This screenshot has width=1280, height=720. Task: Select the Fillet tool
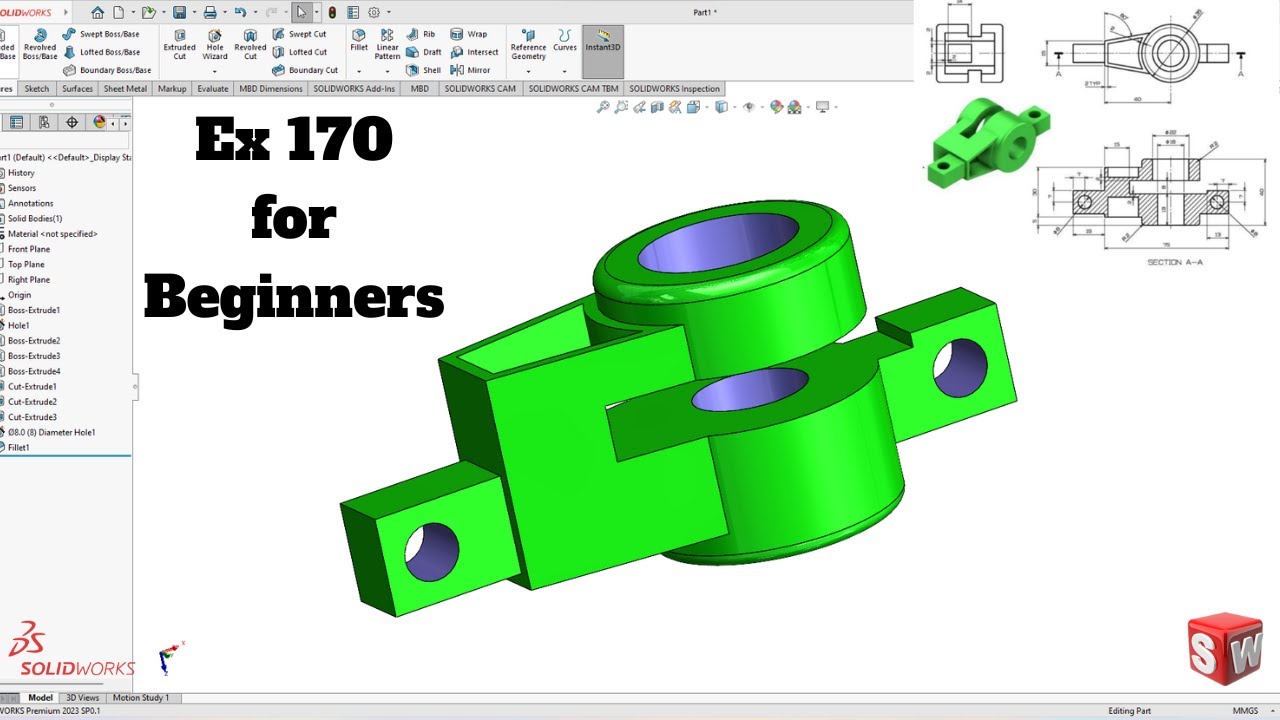[x=359, y=40]
